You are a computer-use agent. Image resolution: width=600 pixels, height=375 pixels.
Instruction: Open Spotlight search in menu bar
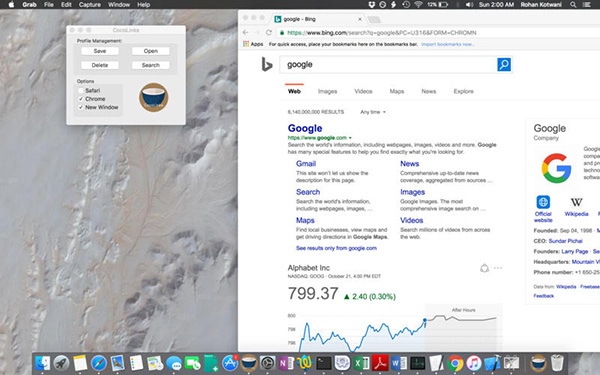[x=573, y=5]
